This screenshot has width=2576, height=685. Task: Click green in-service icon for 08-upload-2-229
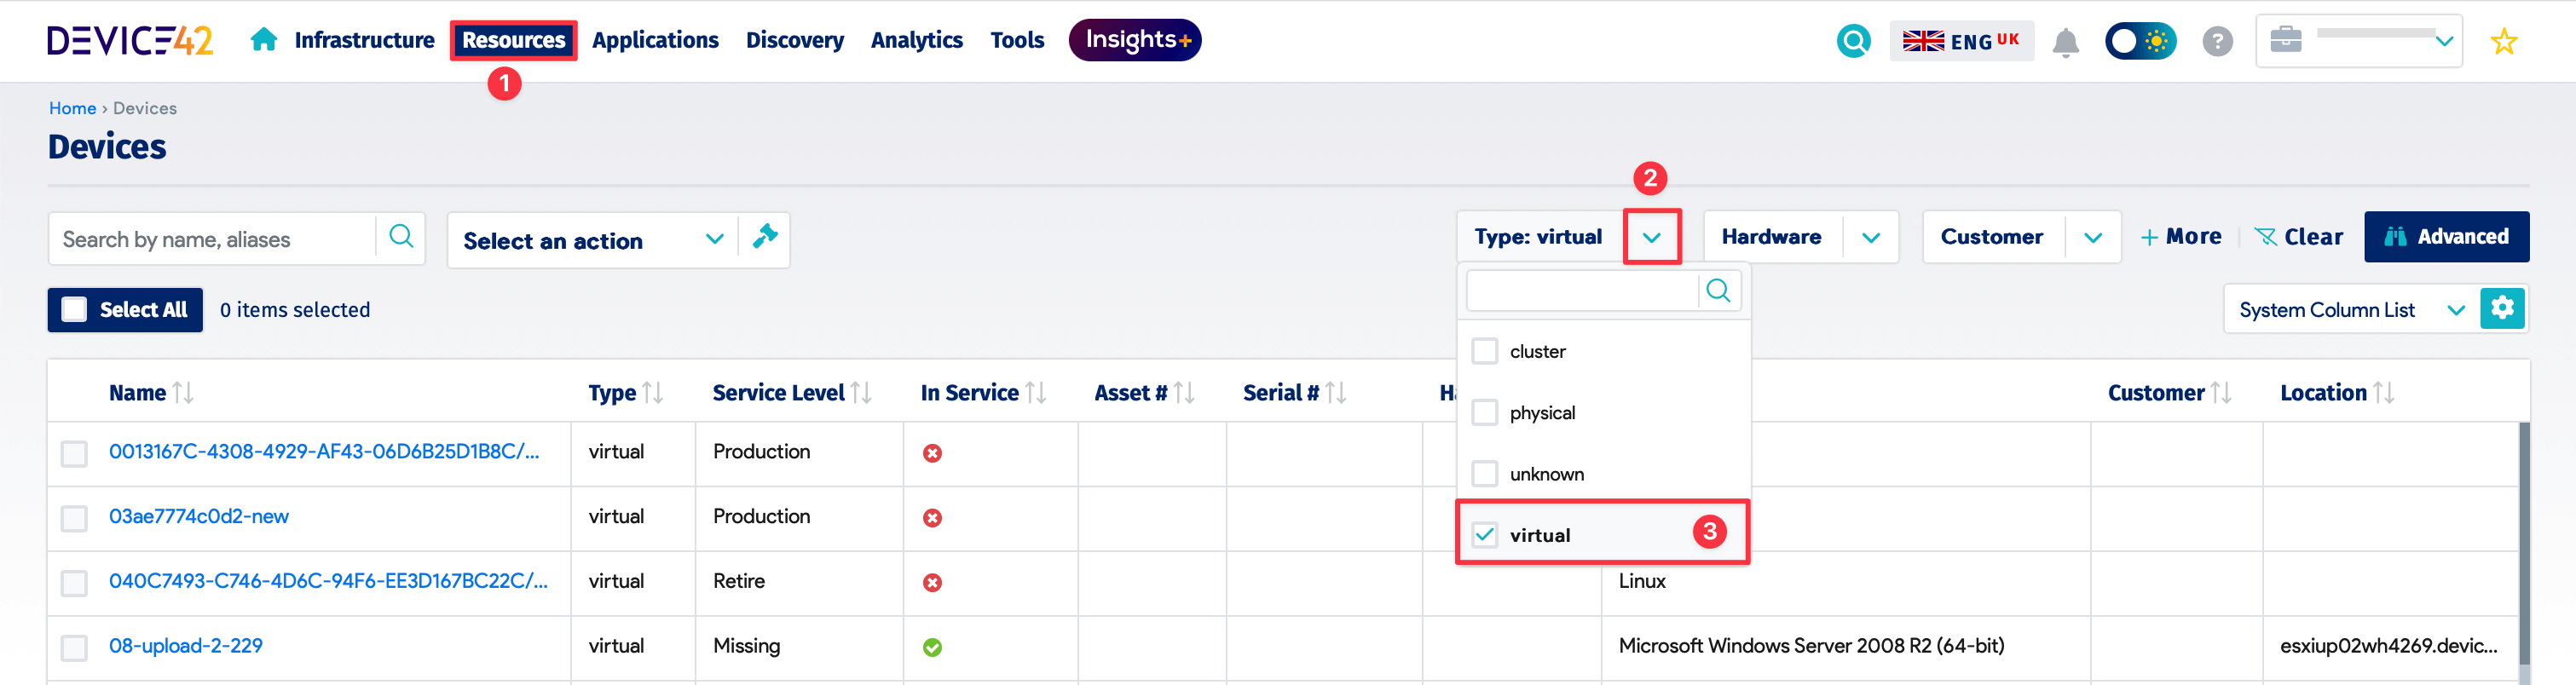pos(932,647)
